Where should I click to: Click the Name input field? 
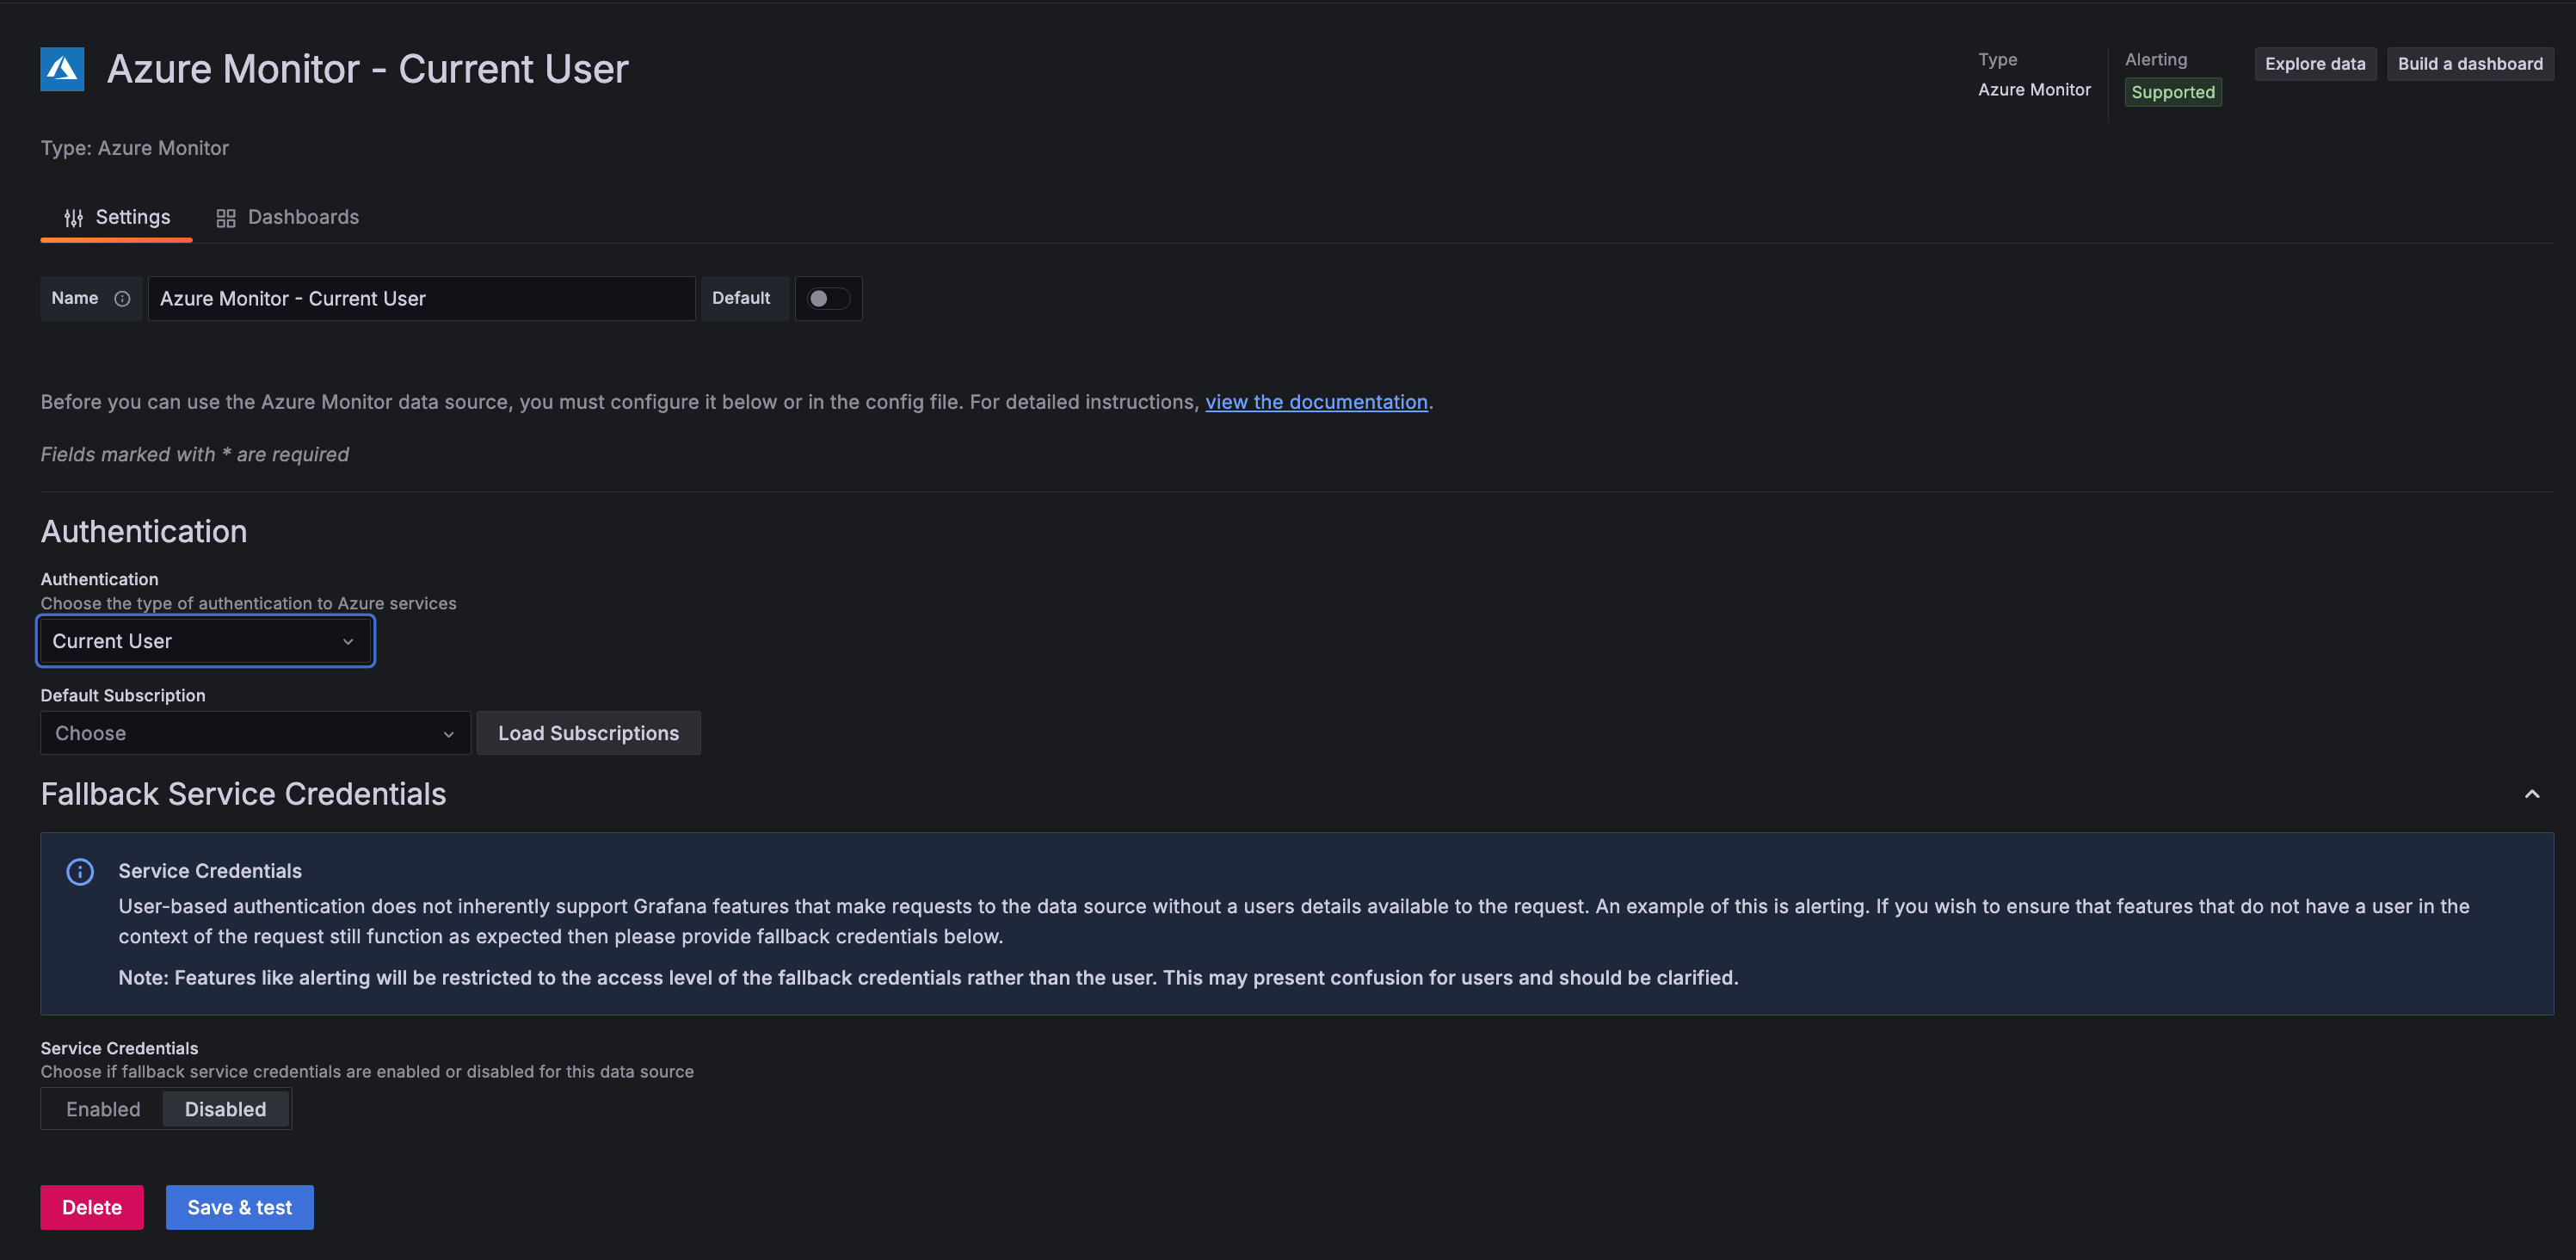419,297
